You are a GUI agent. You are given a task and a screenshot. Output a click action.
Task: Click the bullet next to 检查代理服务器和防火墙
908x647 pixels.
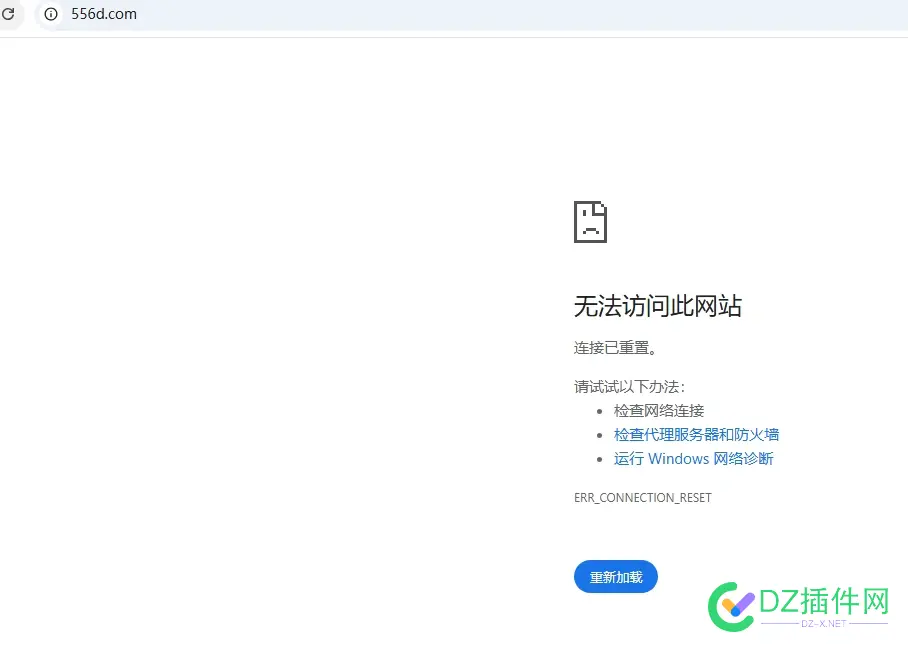[x=601, y=434]
